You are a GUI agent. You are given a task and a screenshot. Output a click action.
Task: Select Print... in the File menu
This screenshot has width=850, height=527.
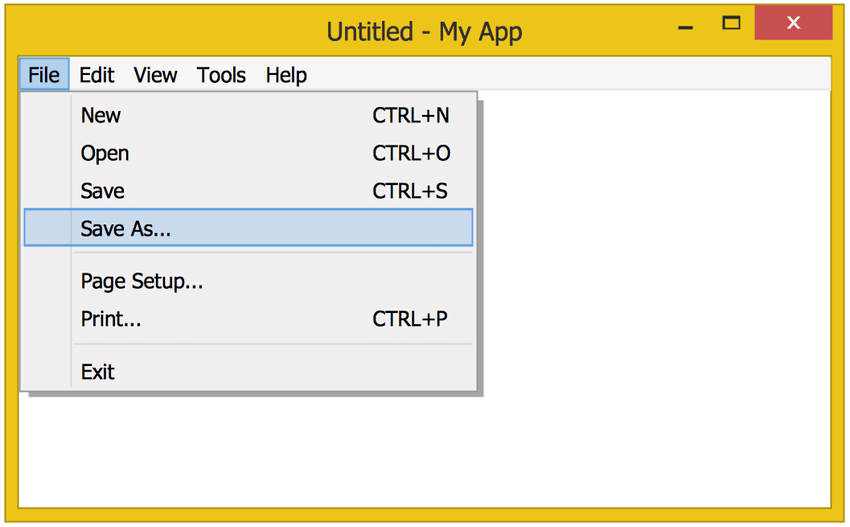coord(248,319)
